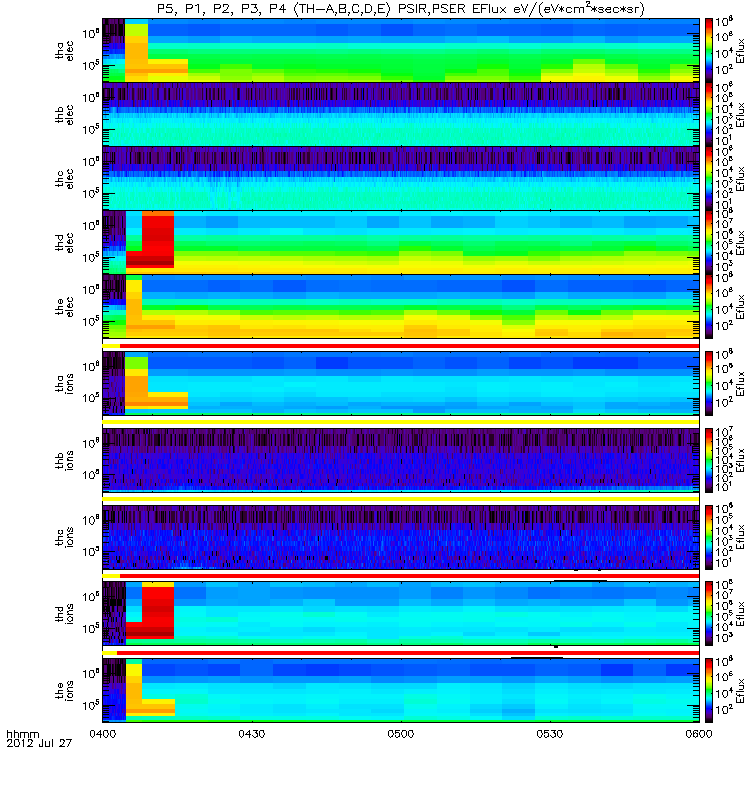Click inside the thb elec spectrogram panel
This screenshot has height=800, width=750.
click(x=401, y=114)
